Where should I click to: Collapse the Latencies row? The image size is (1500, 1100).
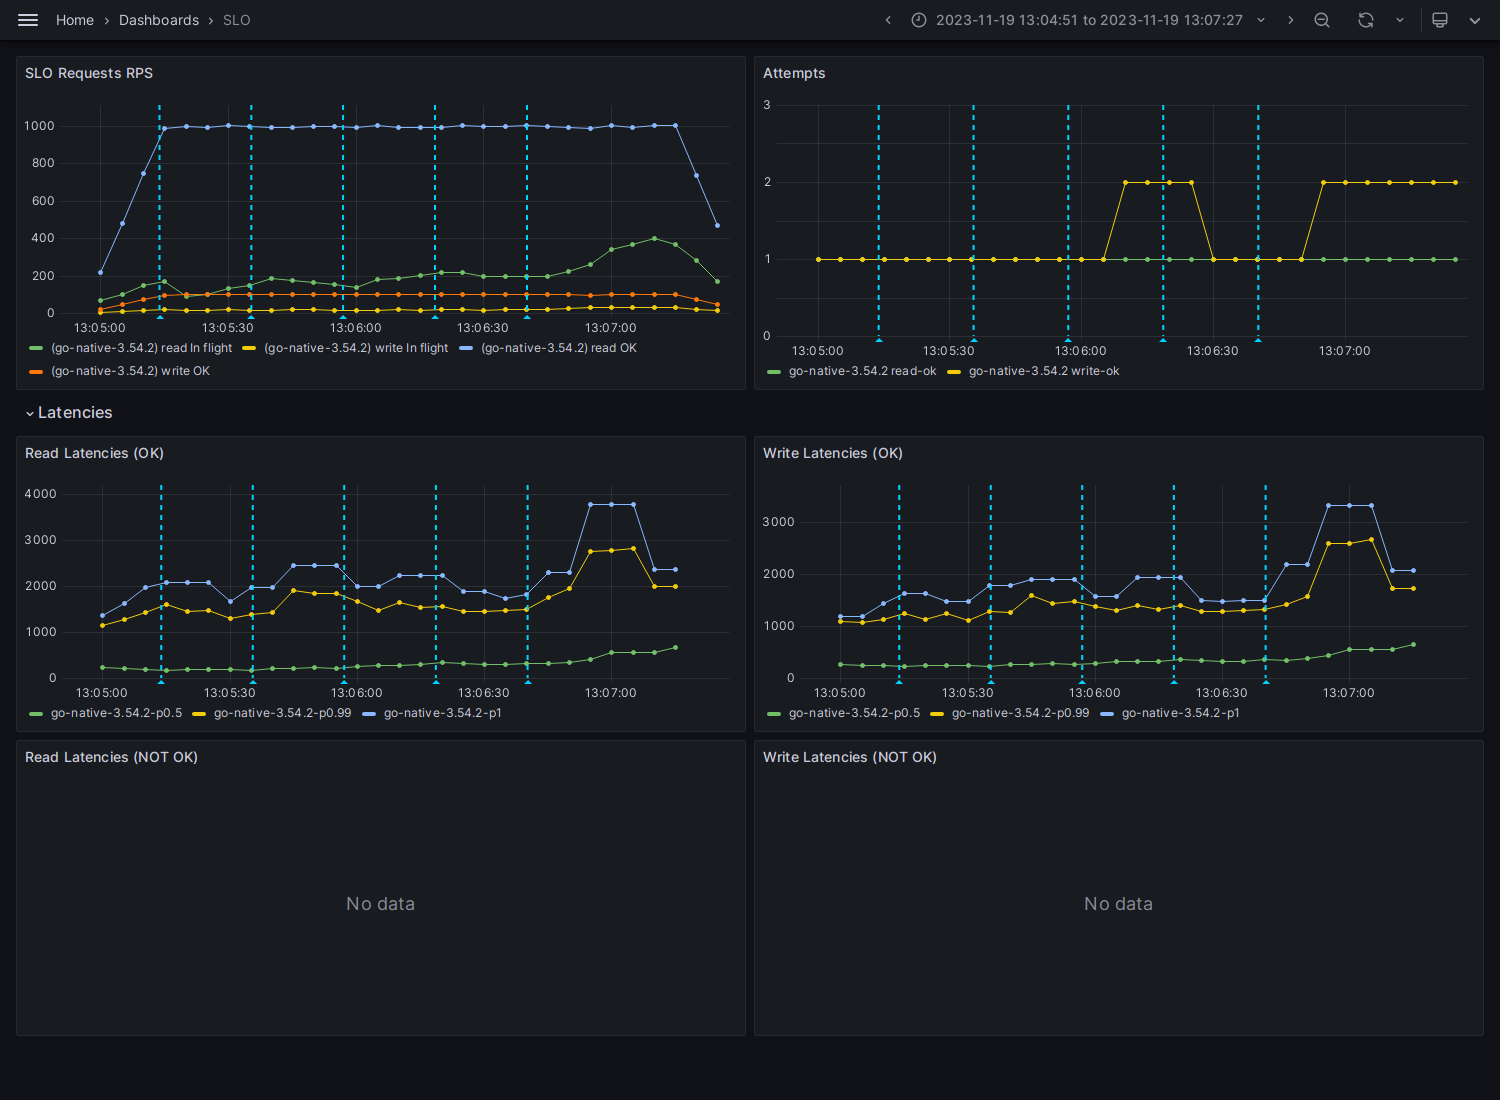tap(69, 413)
